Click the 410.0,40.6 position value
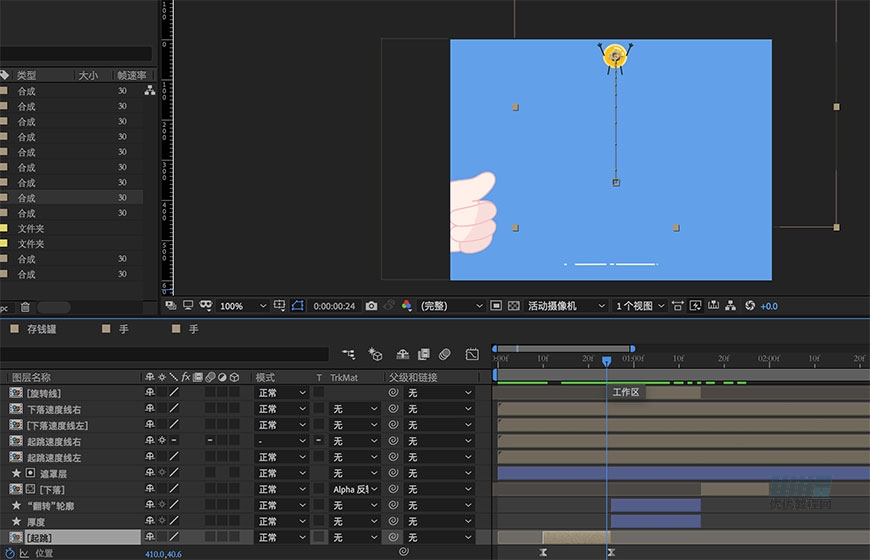Screen dimensions: 870x560 (163, 554)
